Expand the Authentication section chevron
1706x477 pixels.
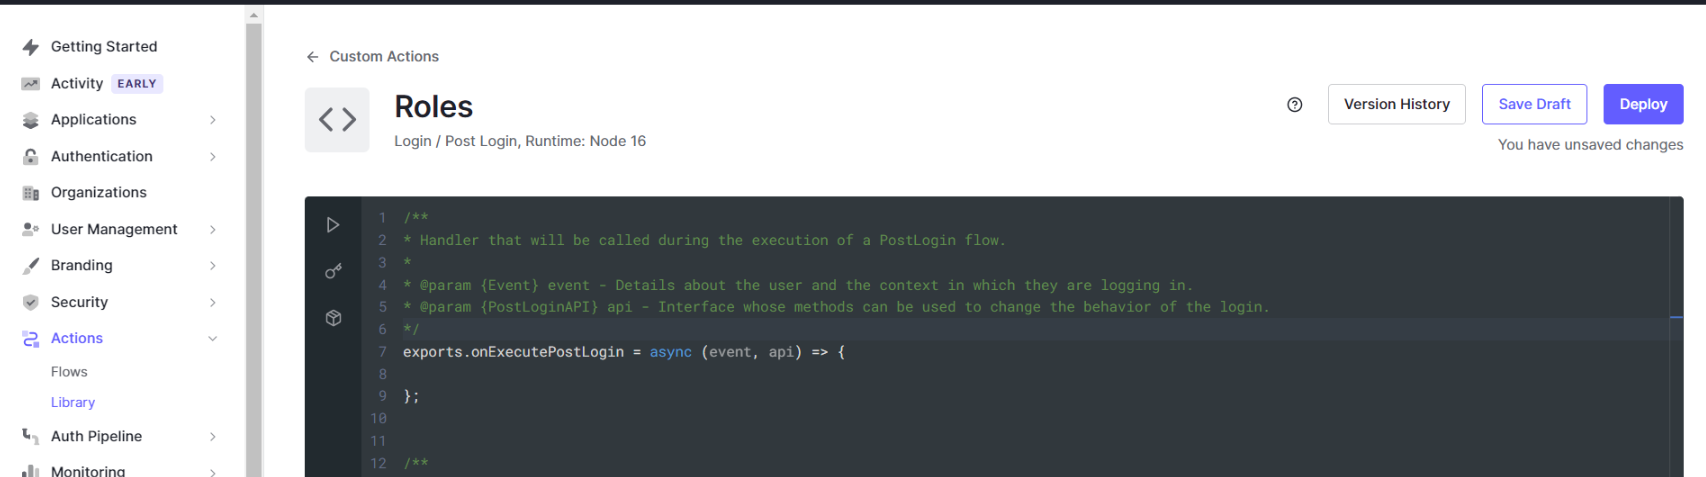pos(213,156)
